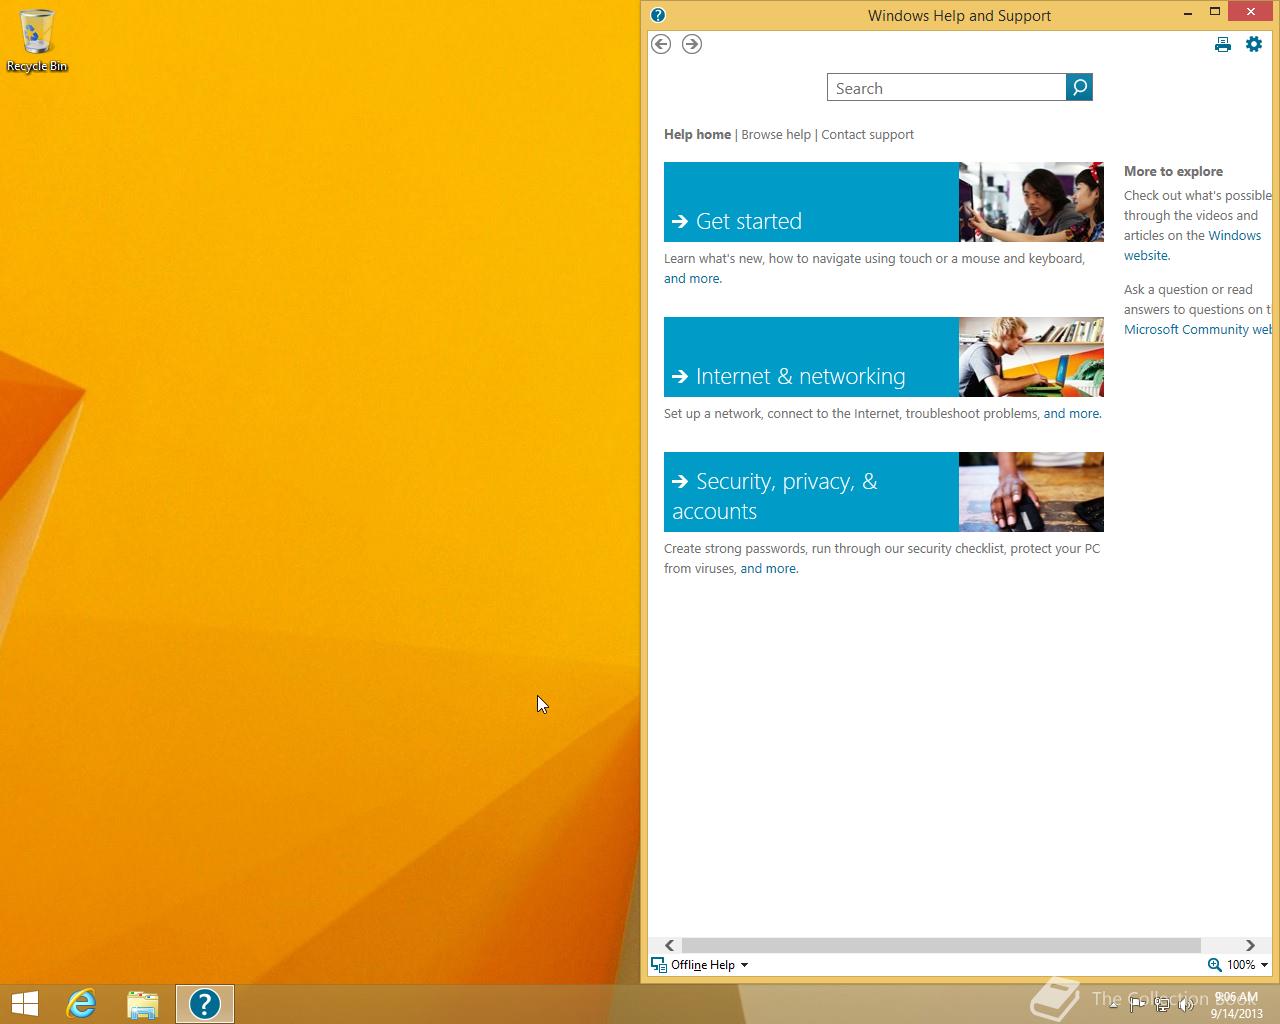Select Help and Support taskbar button
This screenshot has width=1280, height=1024.
(205, 1004)
